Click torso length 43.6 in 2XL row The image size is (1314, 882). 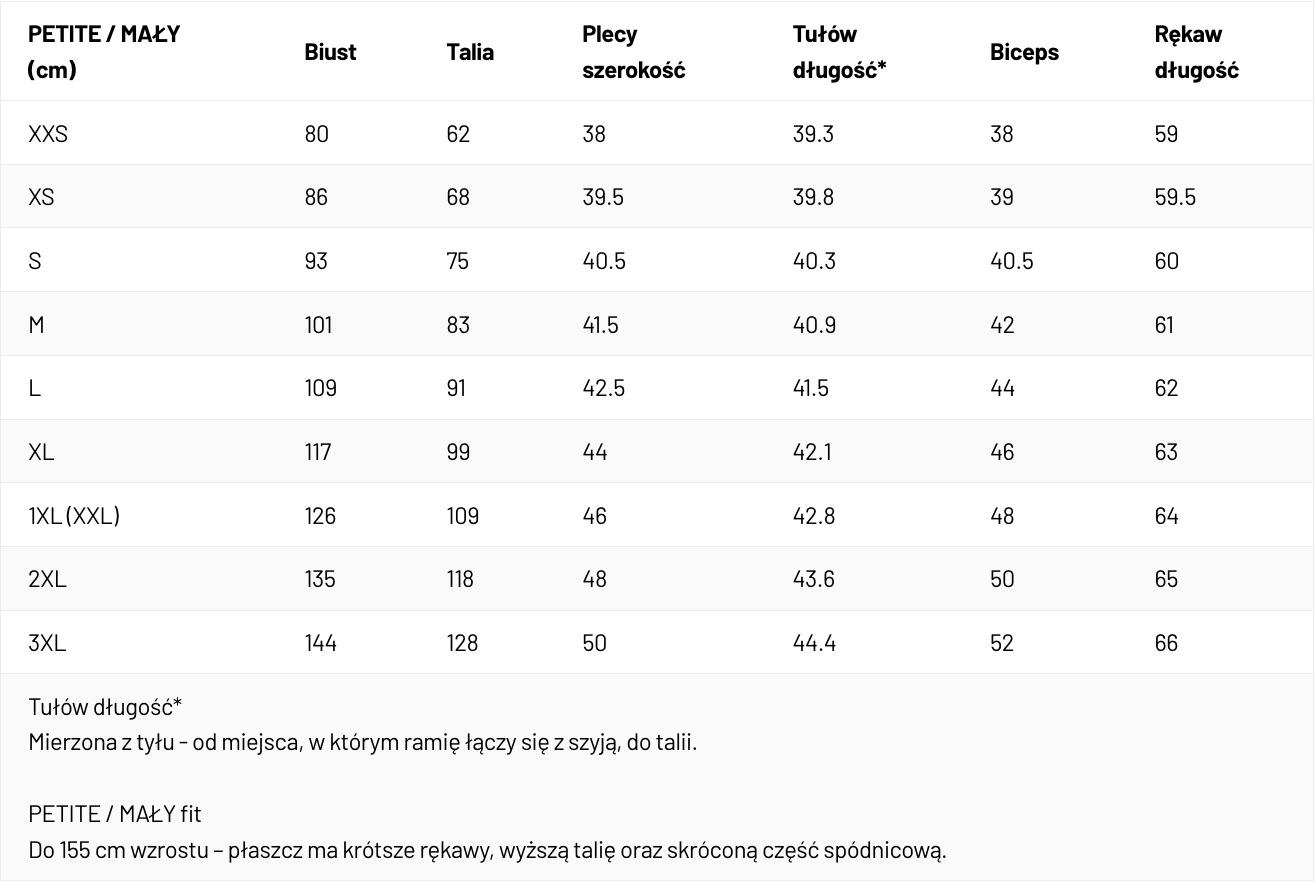[814, 579]
